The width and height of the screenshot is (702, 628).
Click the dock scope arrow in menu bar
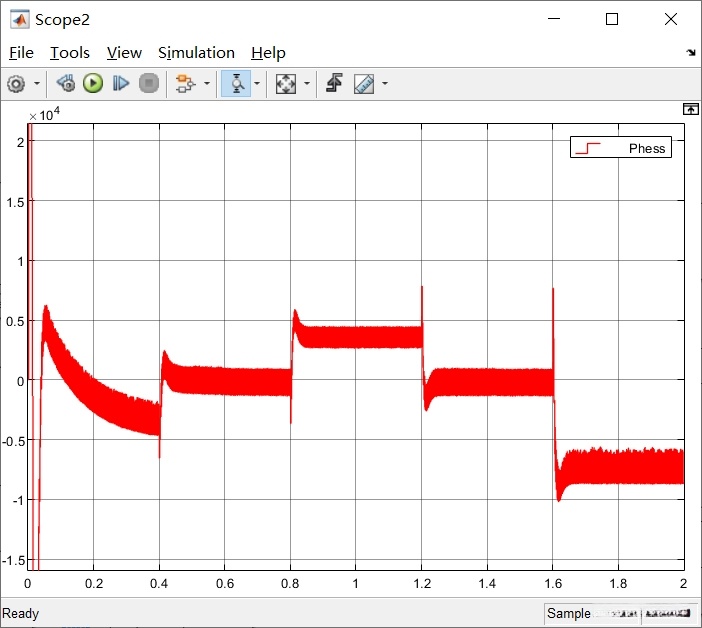[x=691, y=53]
